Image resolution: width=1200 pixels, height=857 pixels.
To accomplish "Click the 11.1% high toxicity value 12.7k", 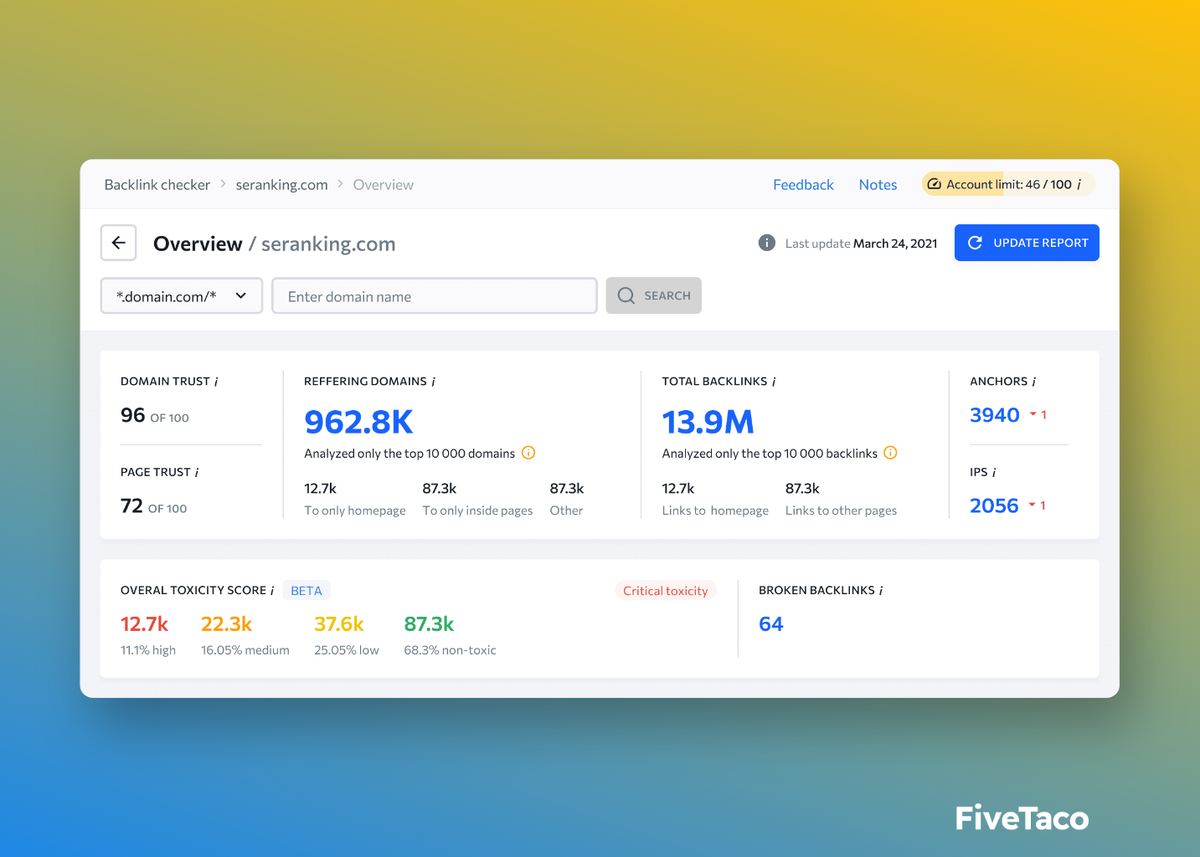I will 144,624.
